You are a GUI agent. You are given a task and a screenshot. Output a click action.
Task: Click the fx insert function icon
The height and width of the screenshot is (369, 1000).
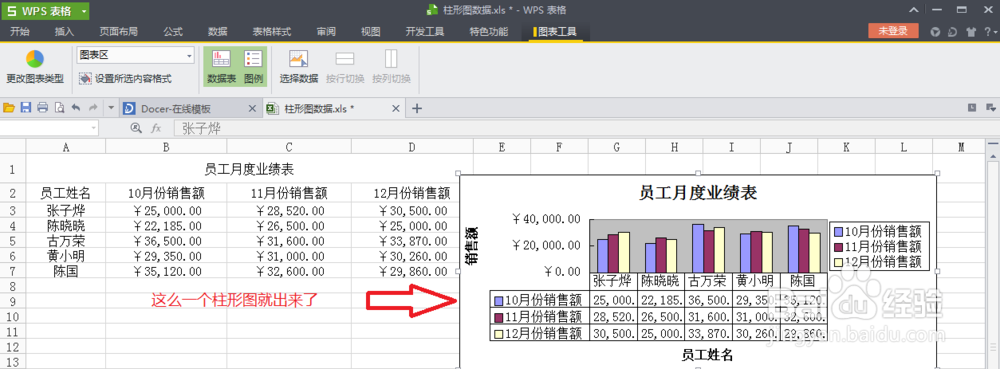156,128
